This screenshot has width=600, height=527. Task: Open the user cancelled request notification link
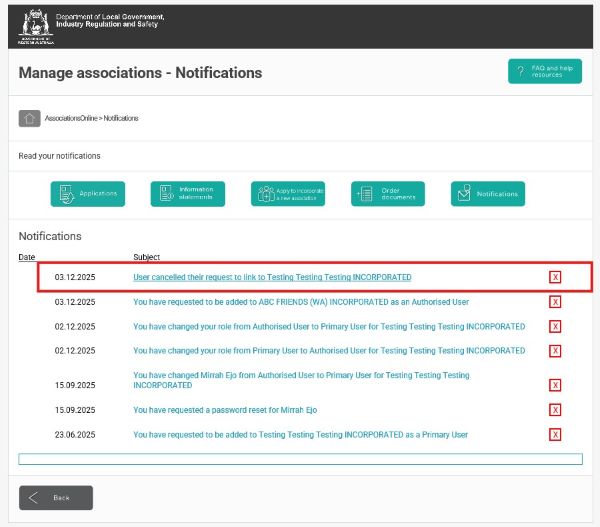click(272, 277)
